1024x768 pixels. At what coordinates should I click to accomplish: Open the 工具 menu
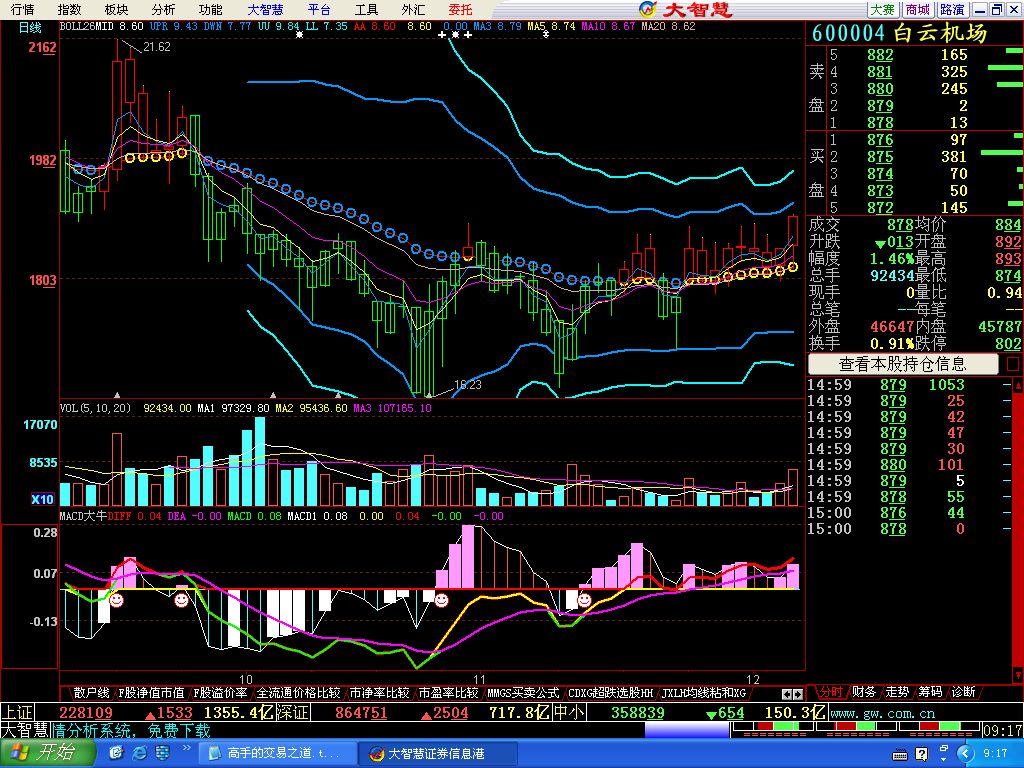point(366,9)
